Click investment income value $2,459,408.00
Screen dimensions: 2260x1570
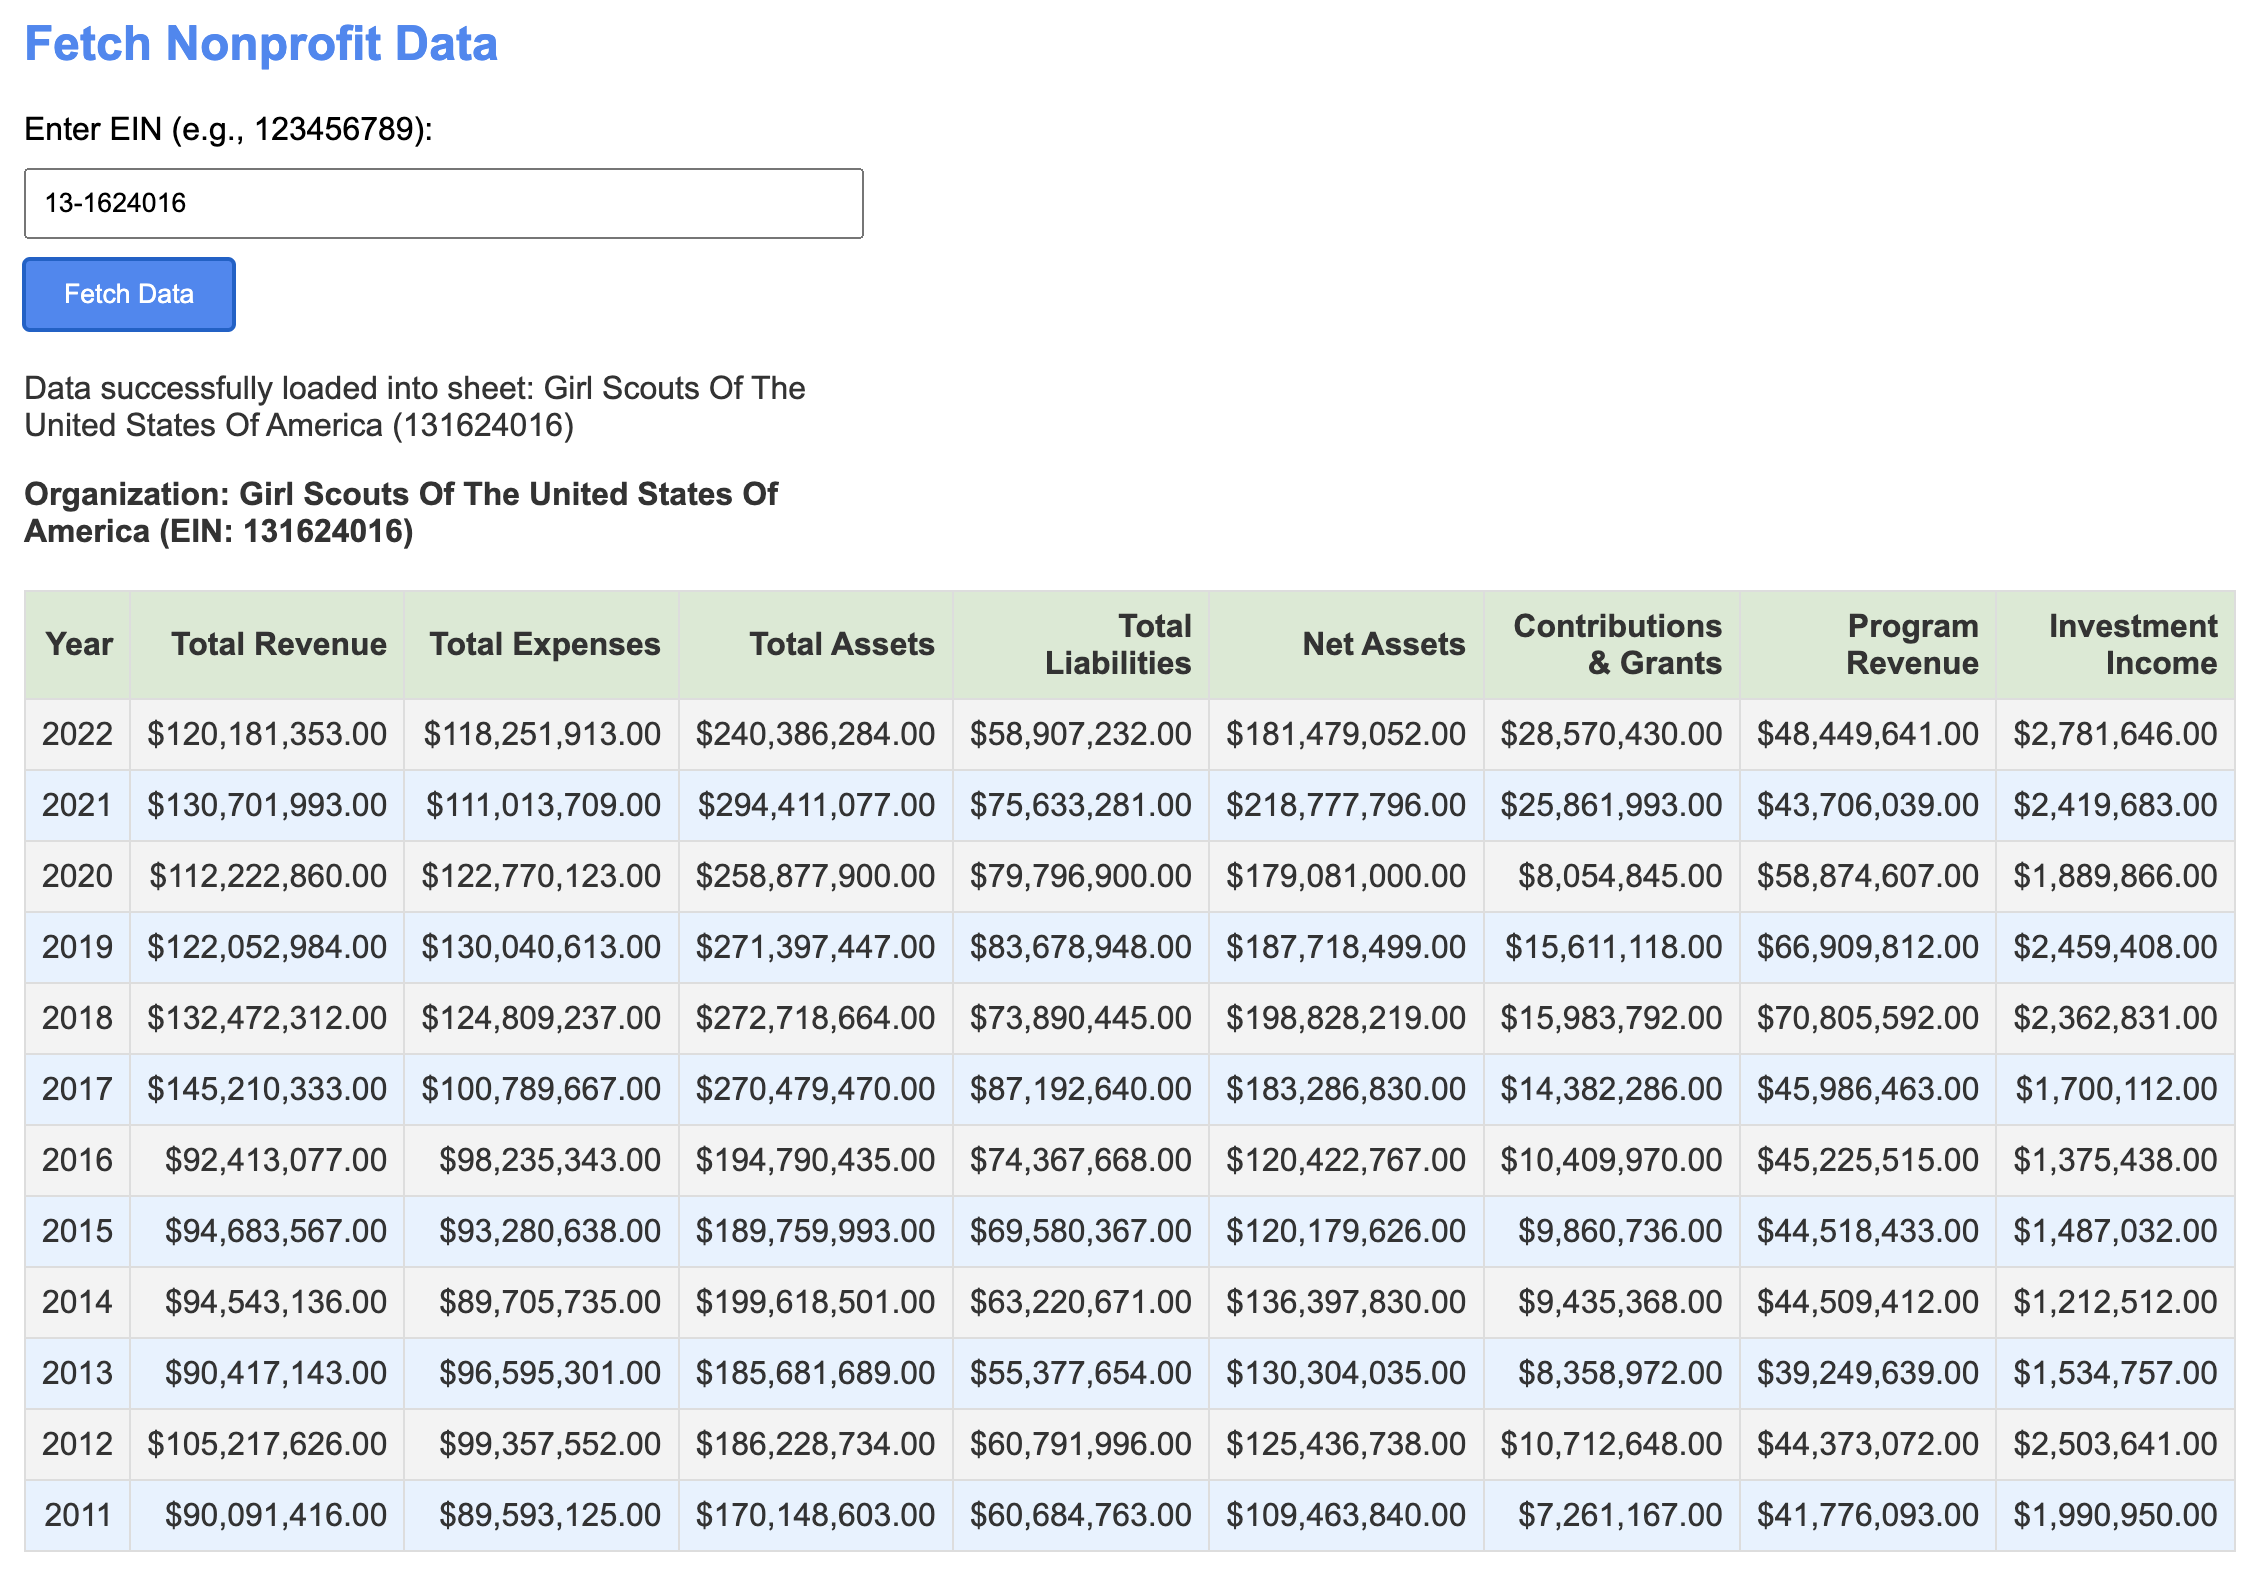(2115, 947)
